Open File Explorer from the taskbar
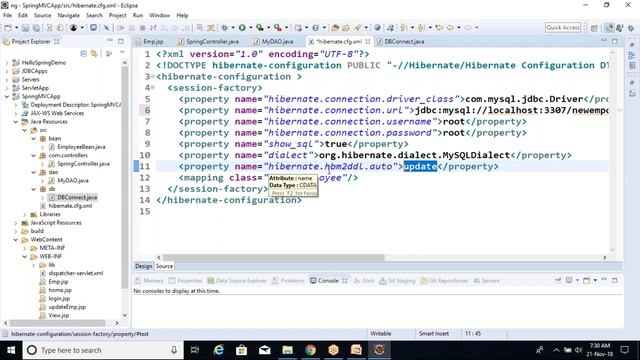The image size is (640, 360). coord(287,350)
